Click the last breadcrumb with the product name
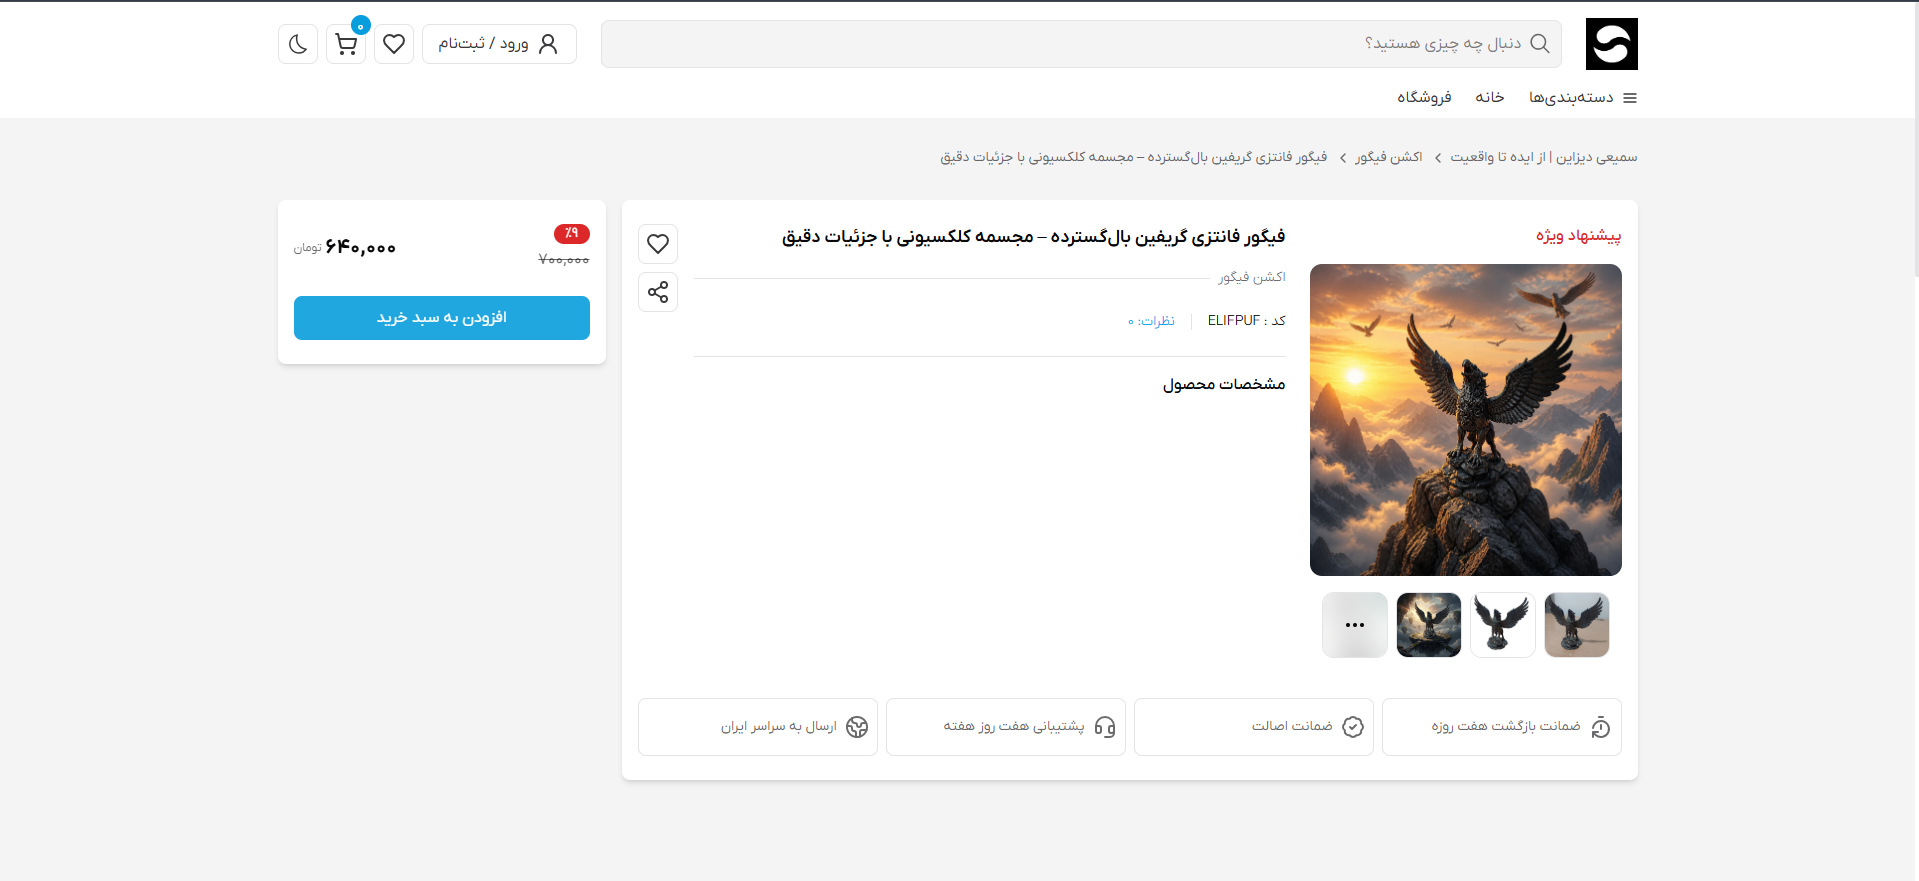1919x881 pixels. [x=1134, y=157]
